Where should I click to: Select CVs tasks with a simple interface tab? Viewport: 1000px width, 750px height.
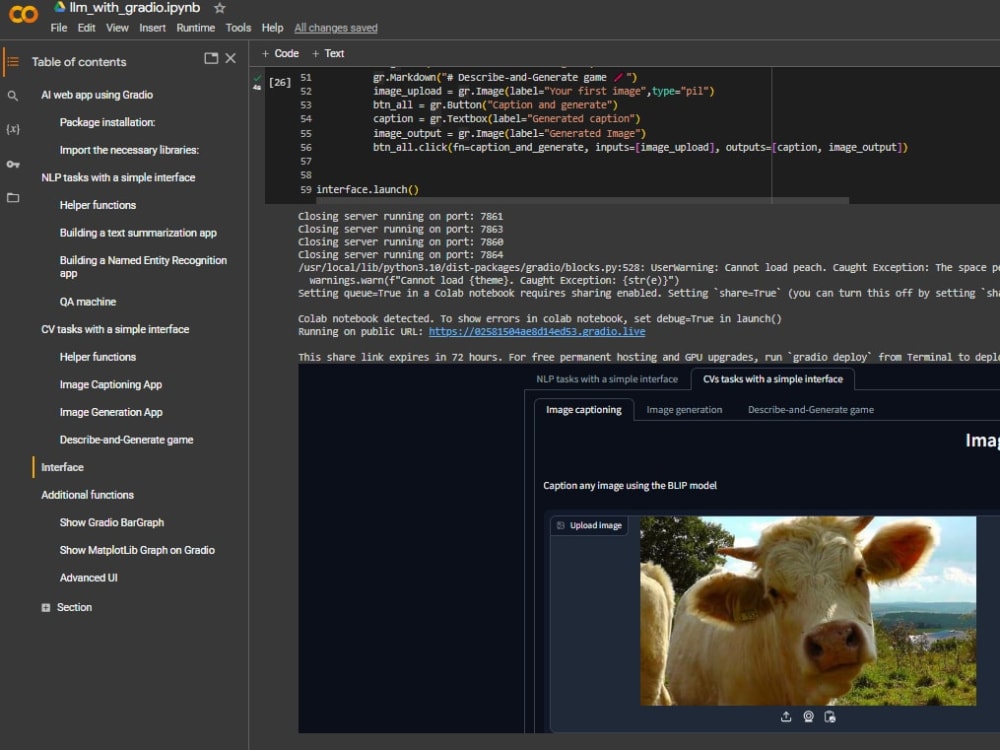[772, 379]
